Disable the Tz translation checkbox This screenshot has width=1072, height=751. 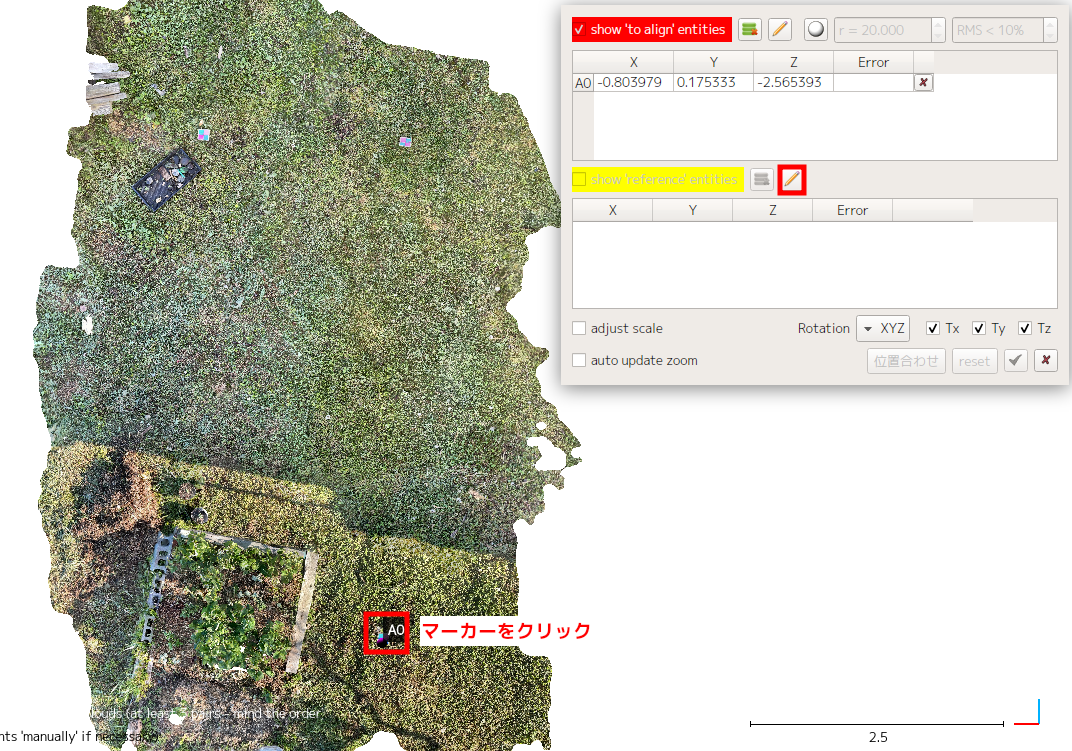coord(1025,328)
